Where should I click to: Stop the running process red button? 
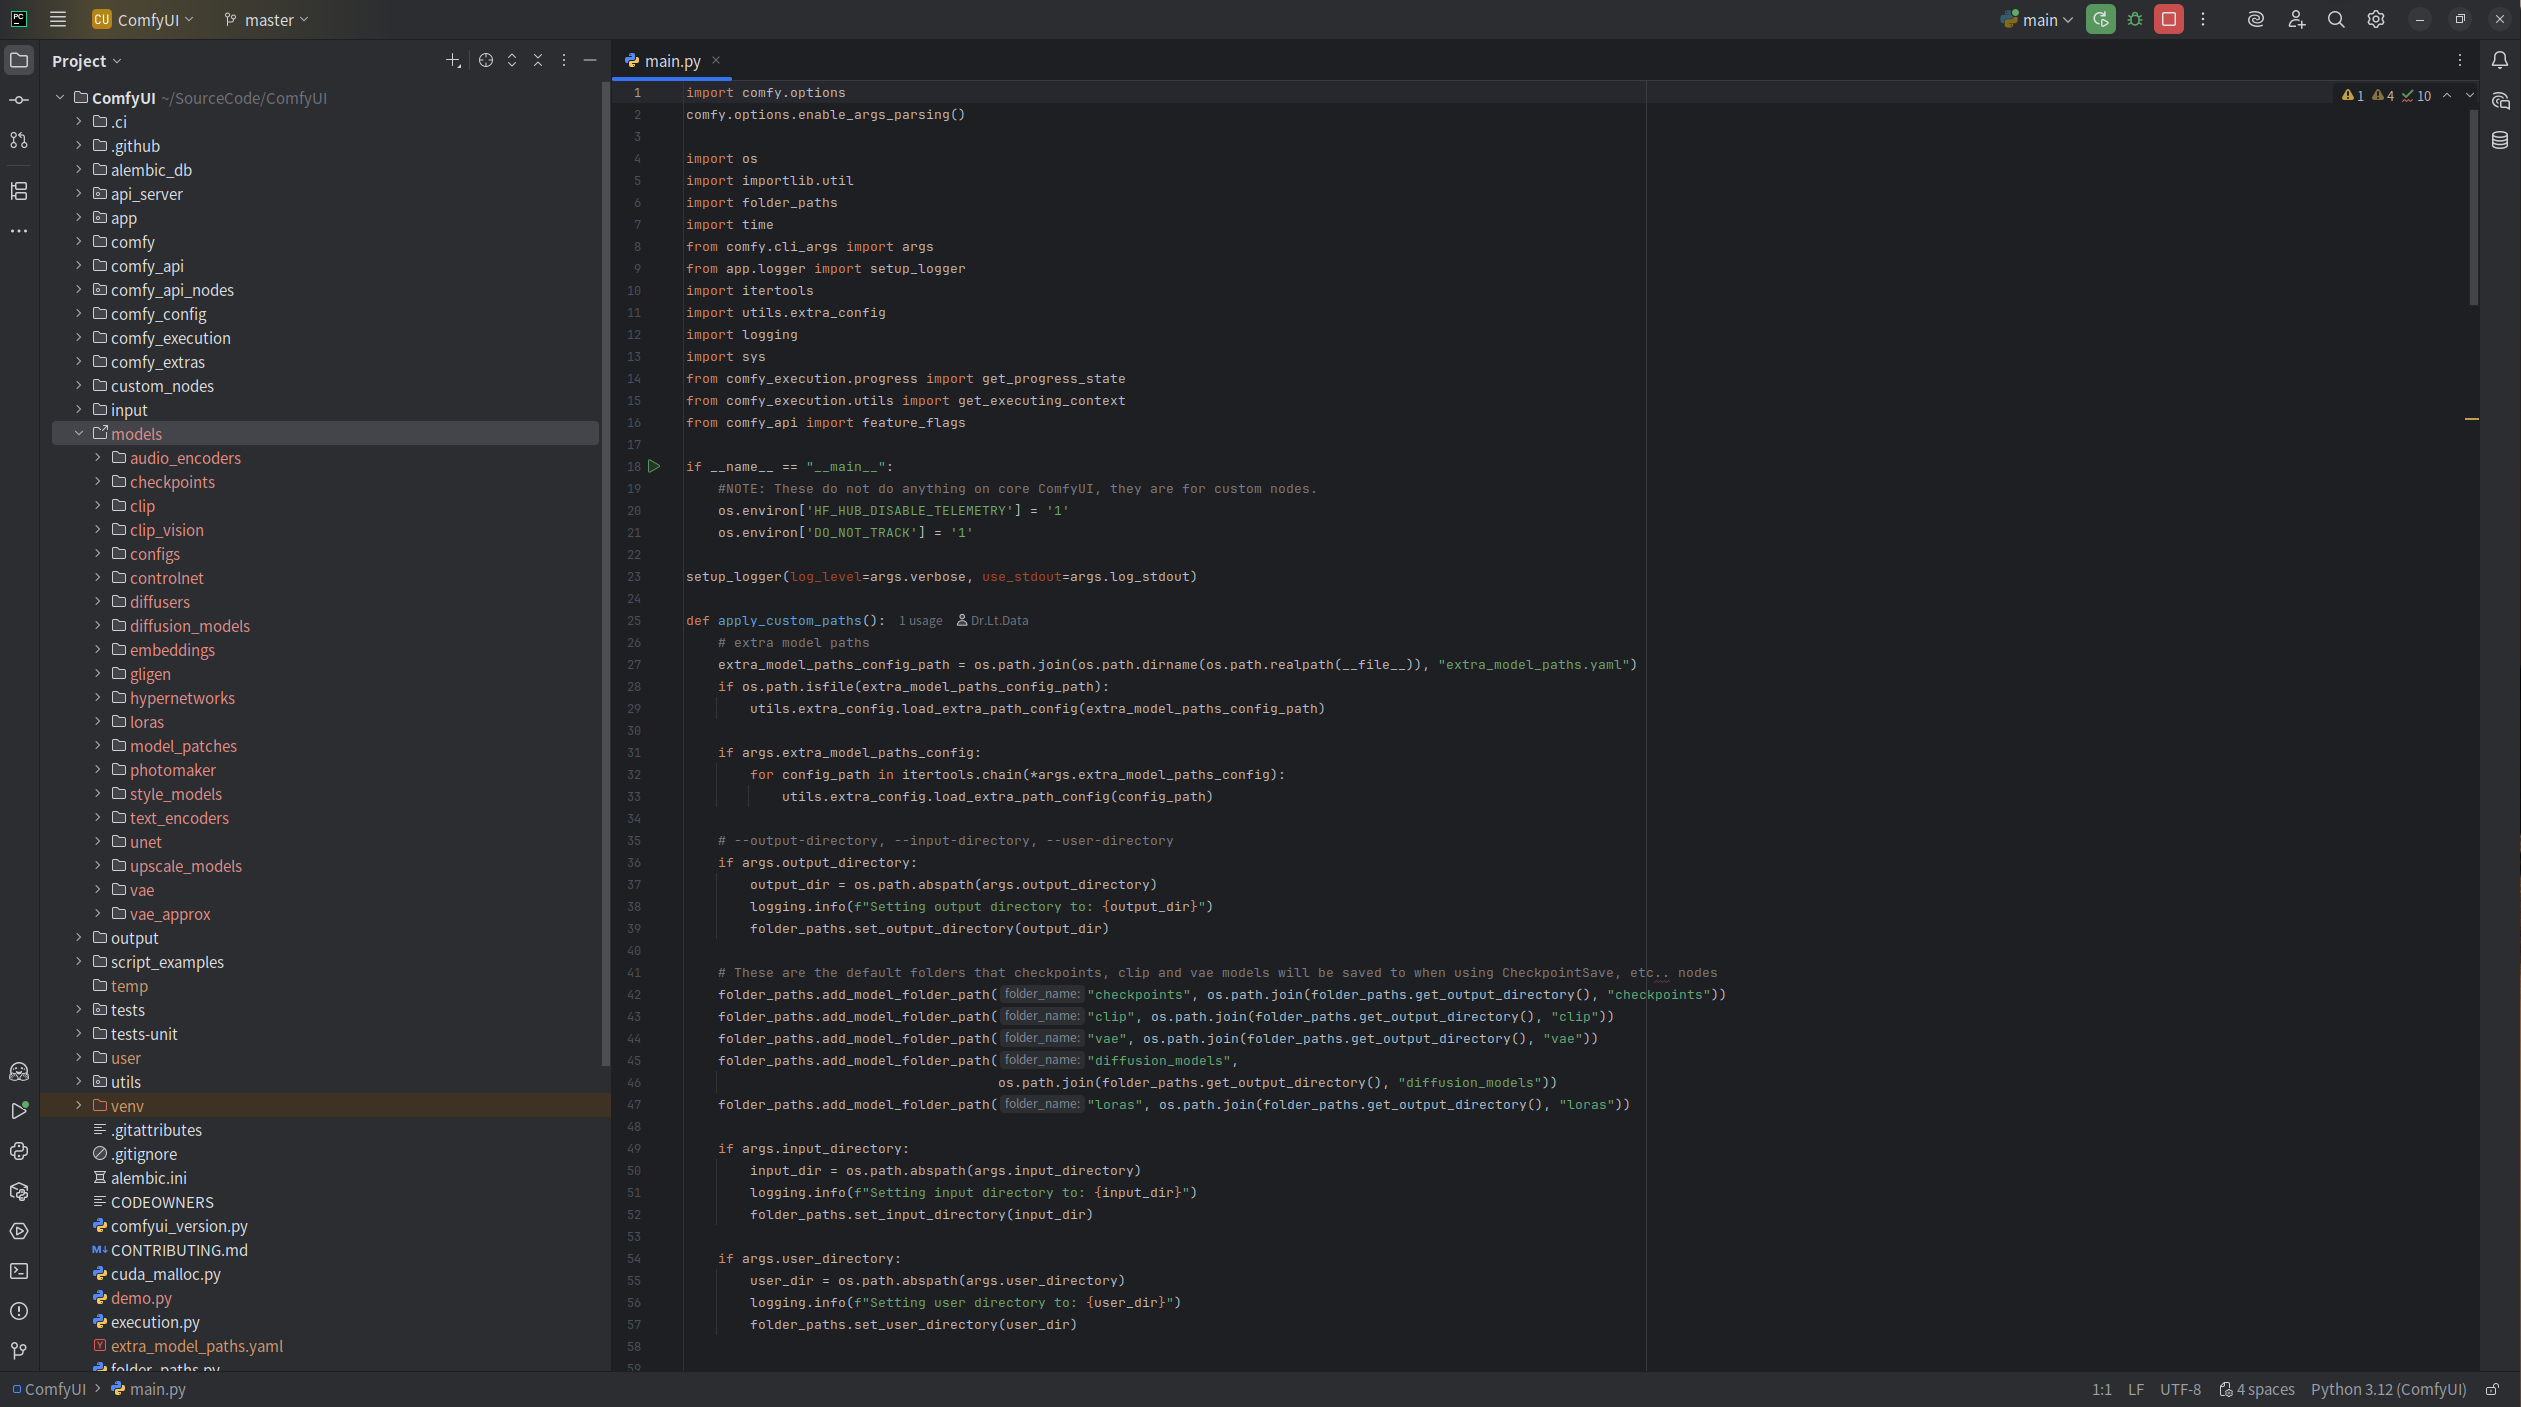pos(2169,19)
